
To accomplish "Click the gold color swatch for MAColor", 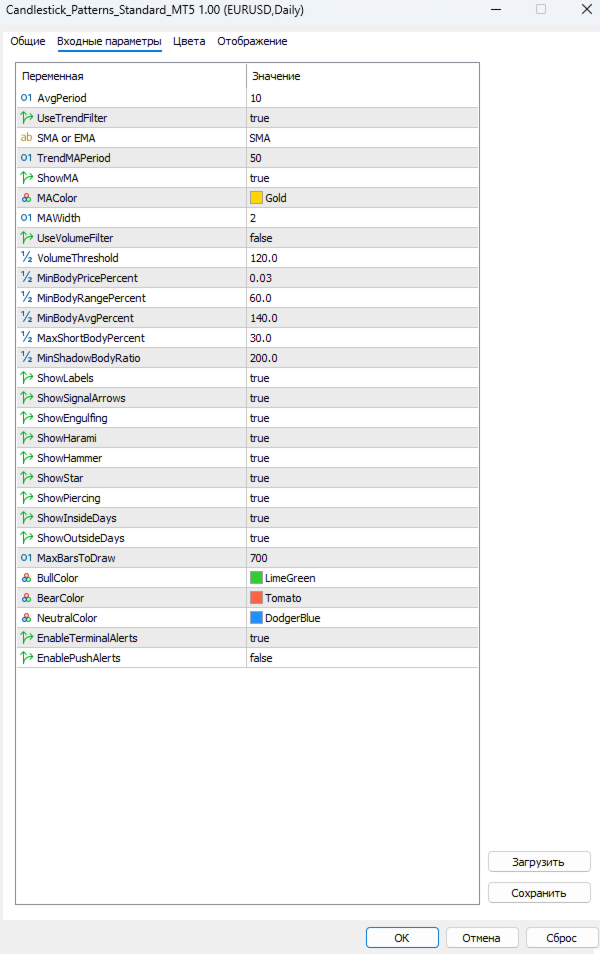I will (256, 198).
